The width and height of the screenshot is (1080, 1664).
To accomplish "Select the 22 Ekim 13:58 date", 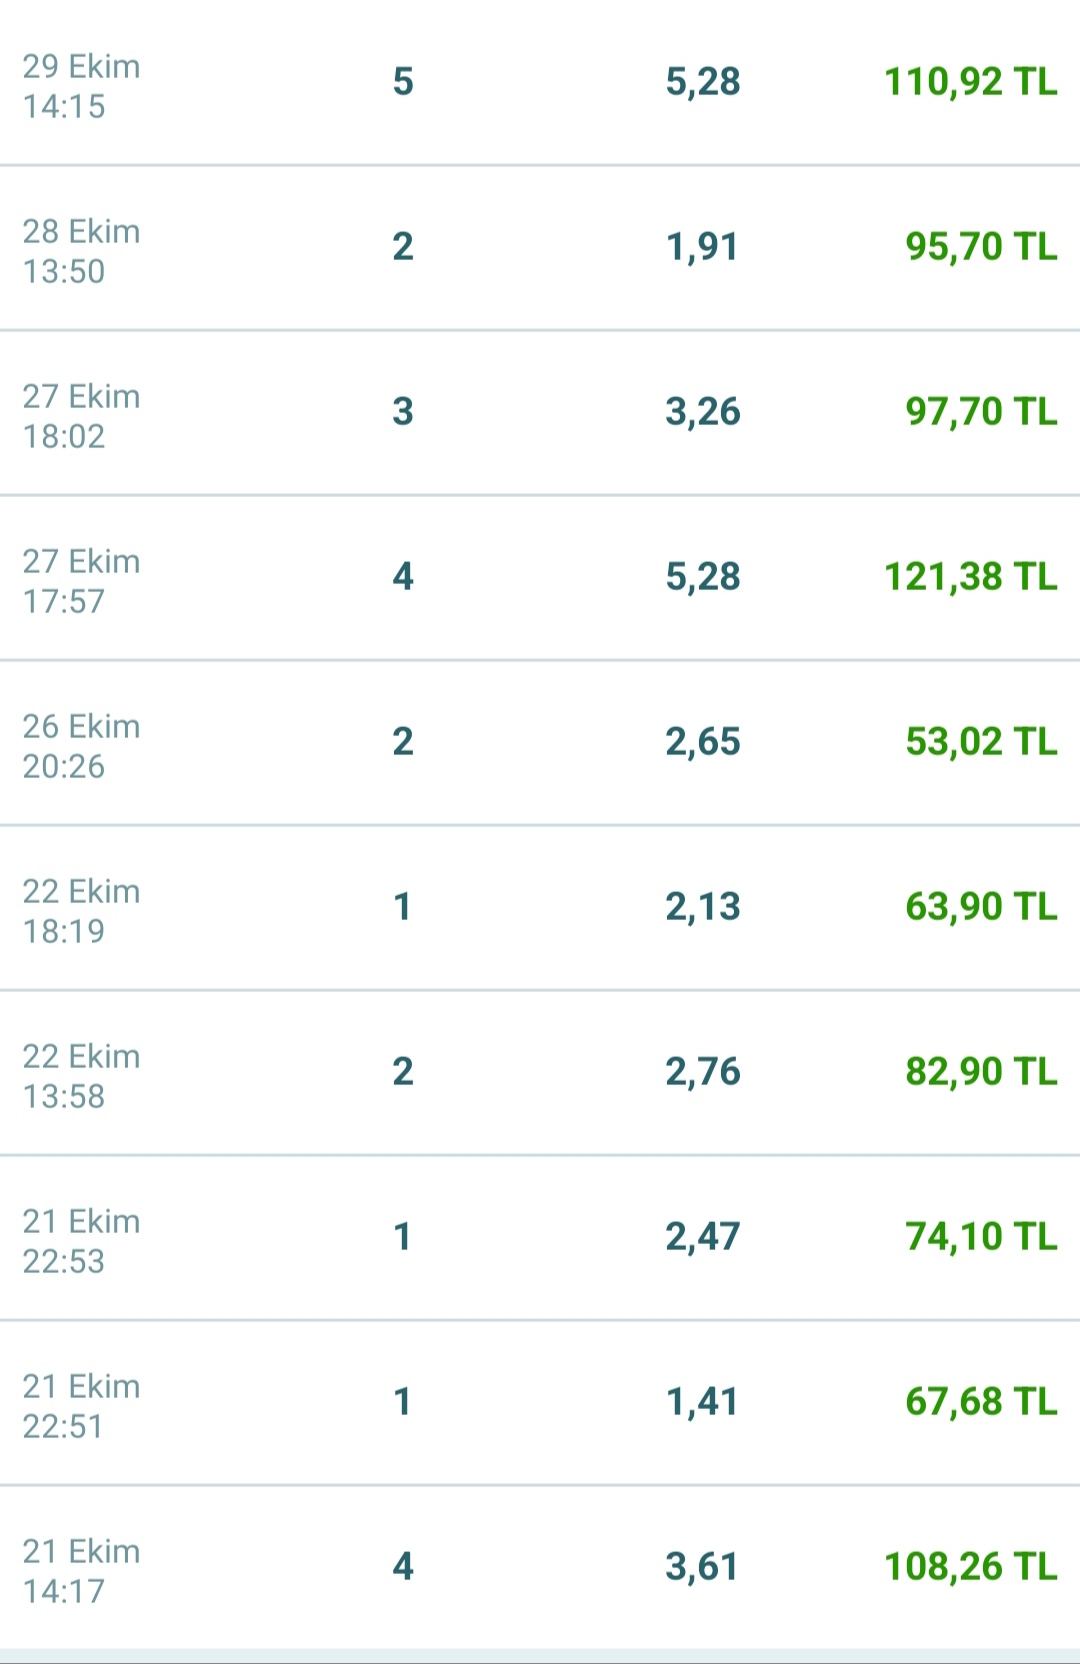I will [x=82, y=1076].
